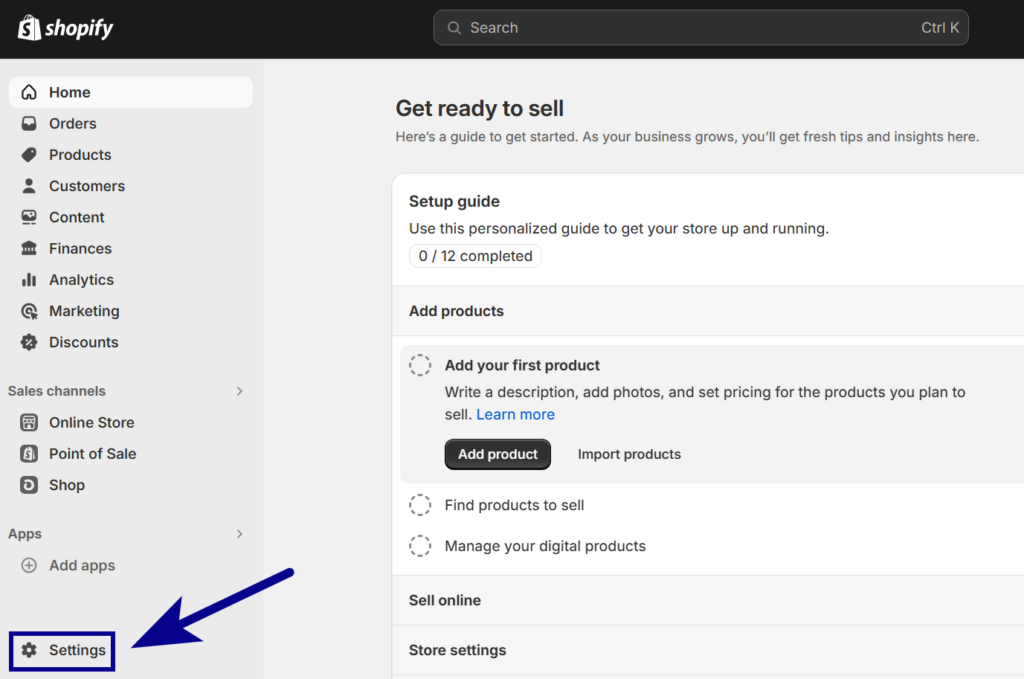Click the Setup guide heading

coord(454,201)
